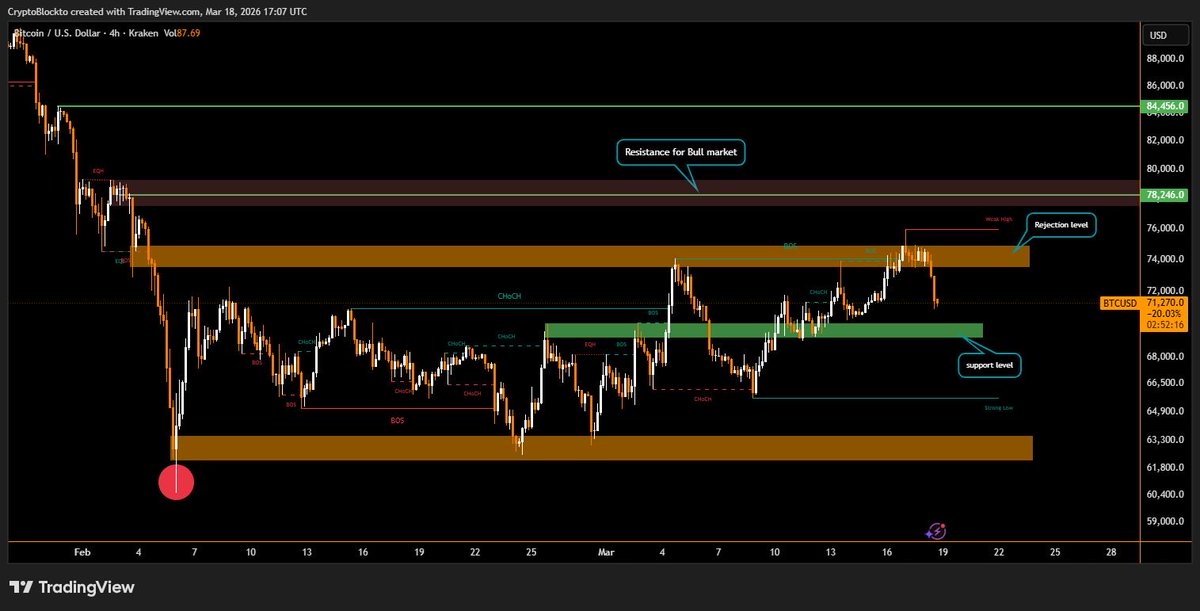Click 63,300.0 on the price axis
This screenshot has height=611, width=1200.
(1165, 440)
